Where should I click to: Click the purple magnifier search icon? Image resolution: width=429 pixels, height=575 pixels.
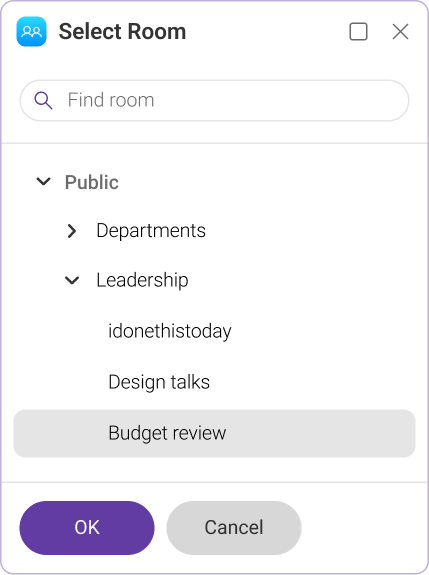click(x=43, y=100)
